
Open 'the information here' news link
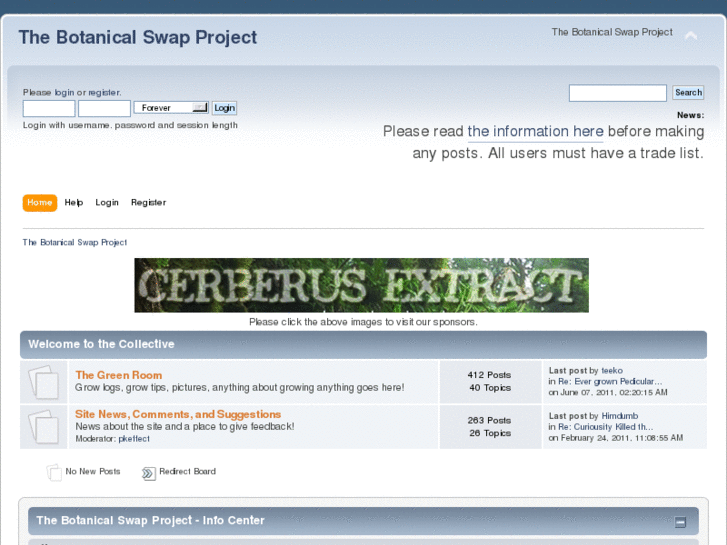(536, 132)
